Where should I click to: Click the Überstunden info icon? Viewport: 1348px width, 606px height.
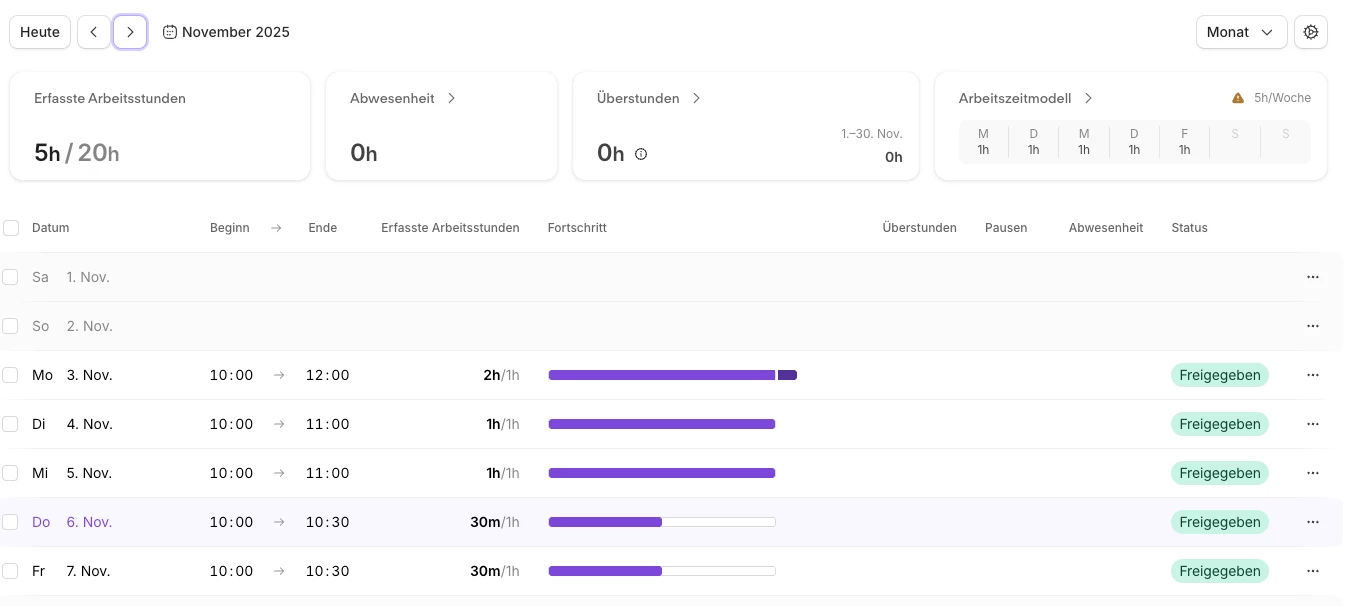click(641, 154)
